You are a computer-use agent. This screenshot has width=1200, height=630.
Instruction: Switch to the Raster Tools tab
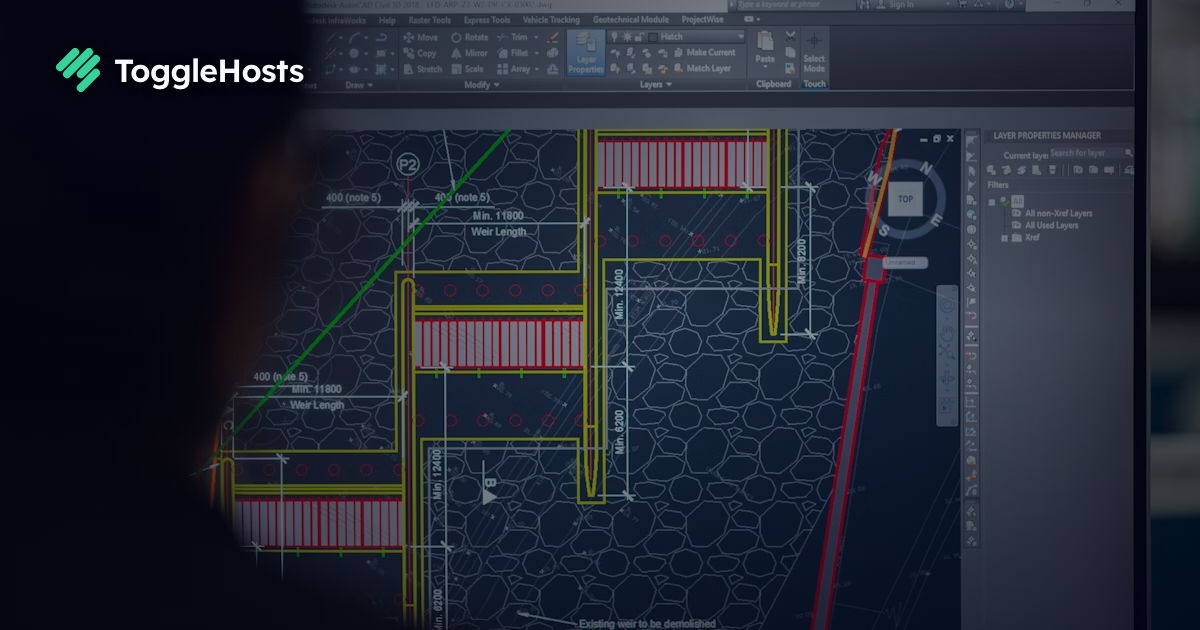point(428,19)
